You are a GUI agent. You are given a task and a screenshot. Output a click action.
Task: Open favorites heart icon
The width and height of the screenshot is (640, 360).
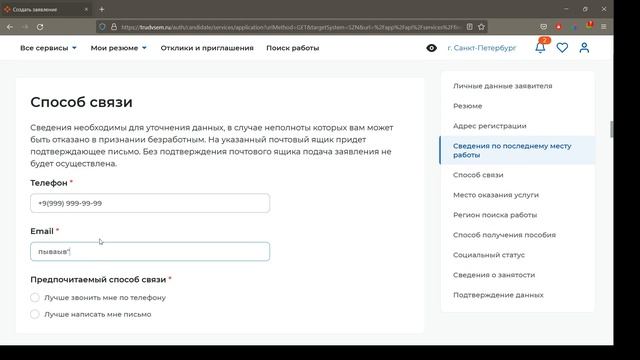[562, 48]
